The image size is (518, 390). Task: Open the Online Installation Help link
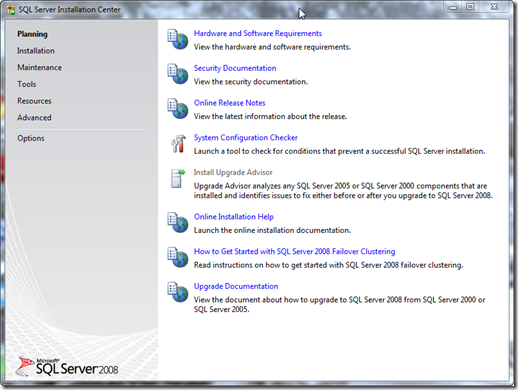coord(234,217)
